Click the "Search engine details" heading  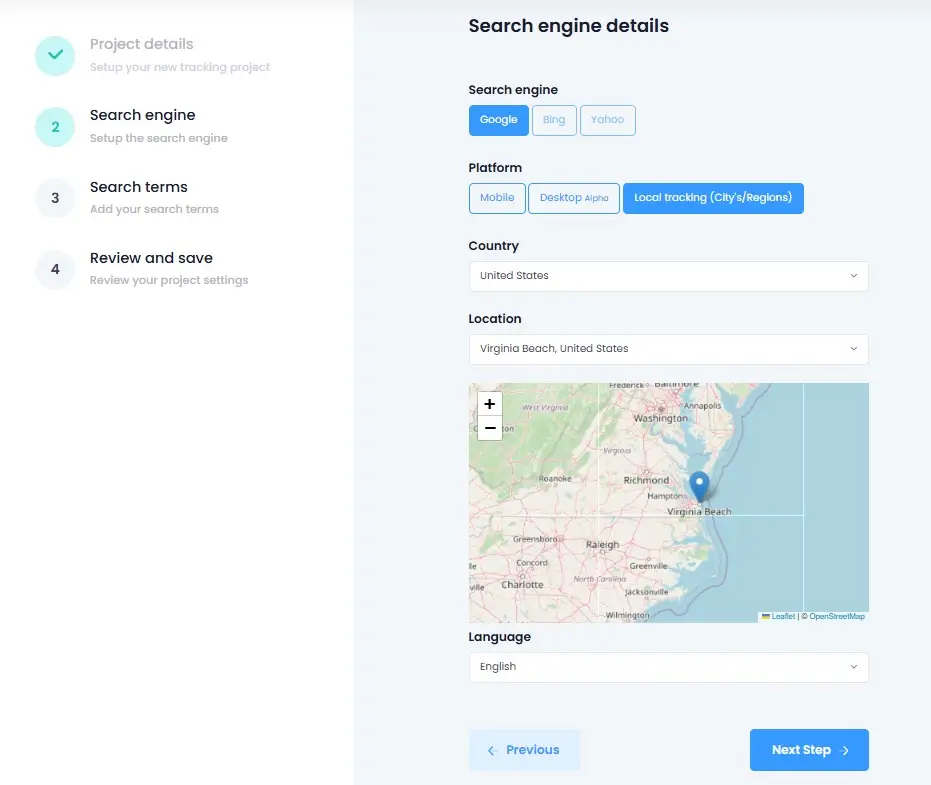(568, 26)
